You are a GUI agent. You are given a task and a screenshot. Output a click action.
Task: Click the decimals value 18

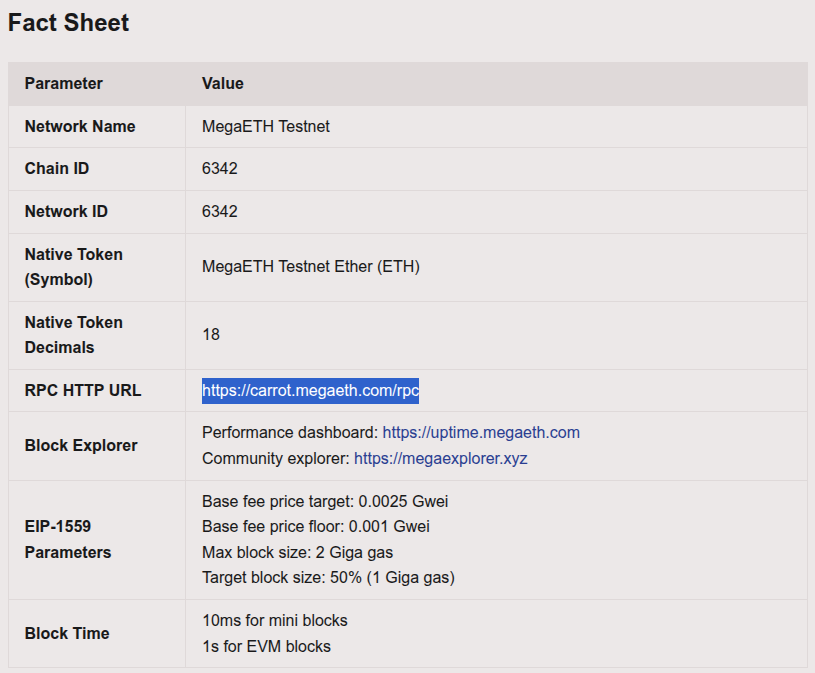[x=211, y=334]
